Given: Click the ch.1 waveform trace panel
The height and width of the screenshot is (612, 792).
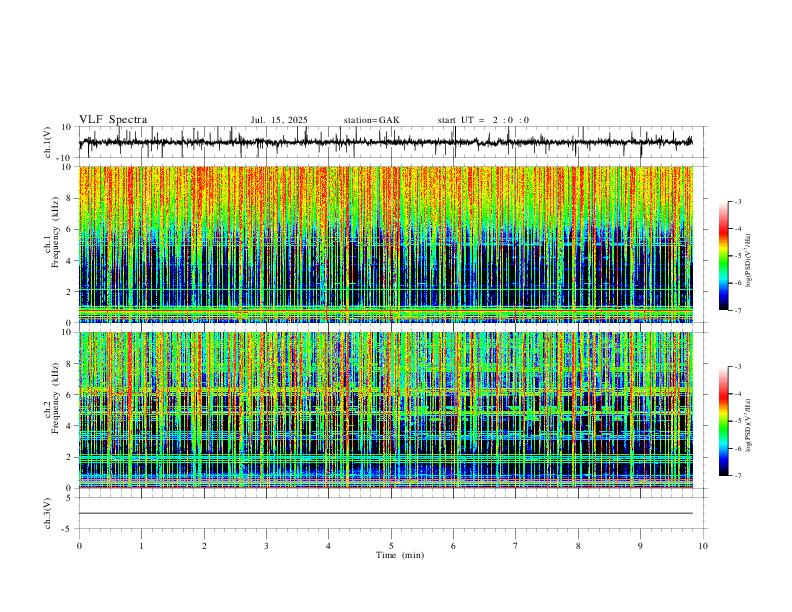Looking at the screenshot, I should (393, 142).
